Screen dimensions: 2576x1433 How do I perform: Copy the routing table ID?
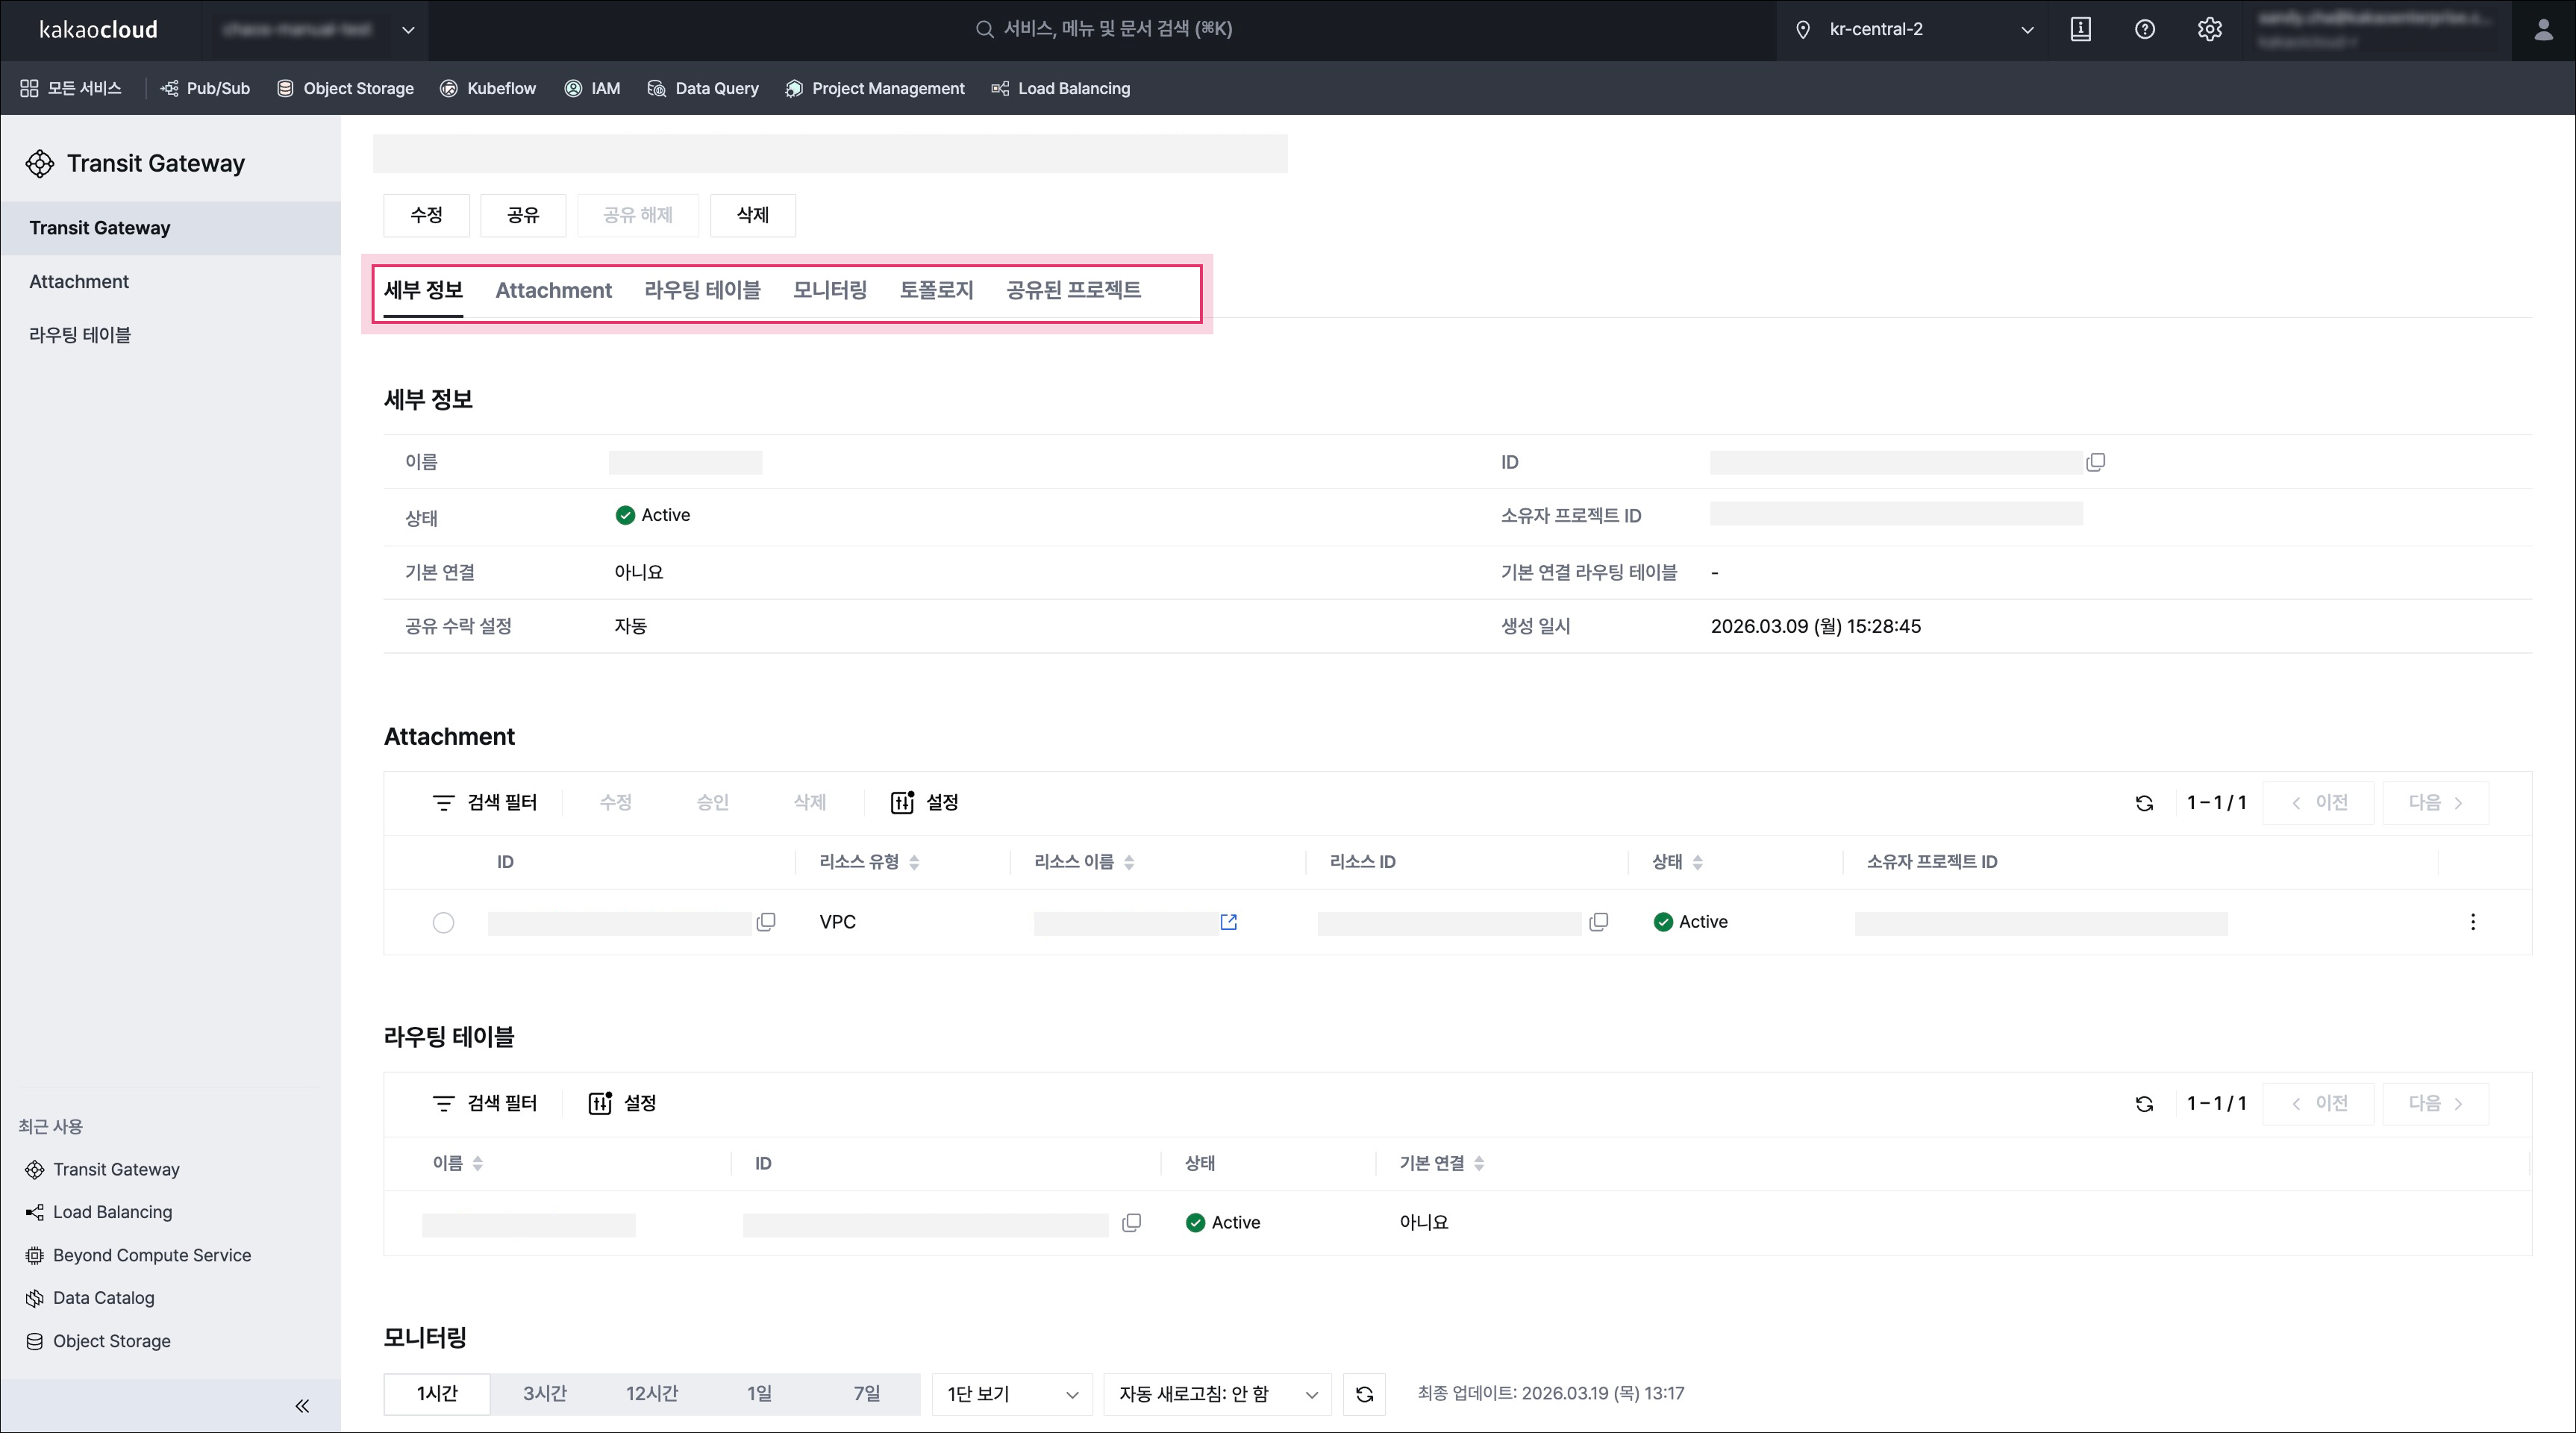click(x=1132, y=1223)
